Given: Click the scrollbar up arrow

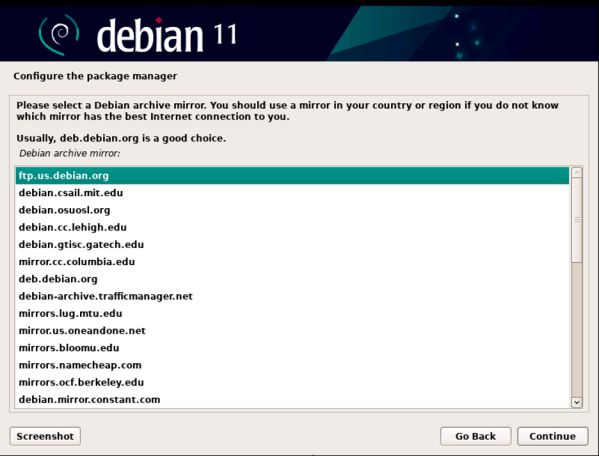Looking at the screenshot, I should (x=576, y=173).
